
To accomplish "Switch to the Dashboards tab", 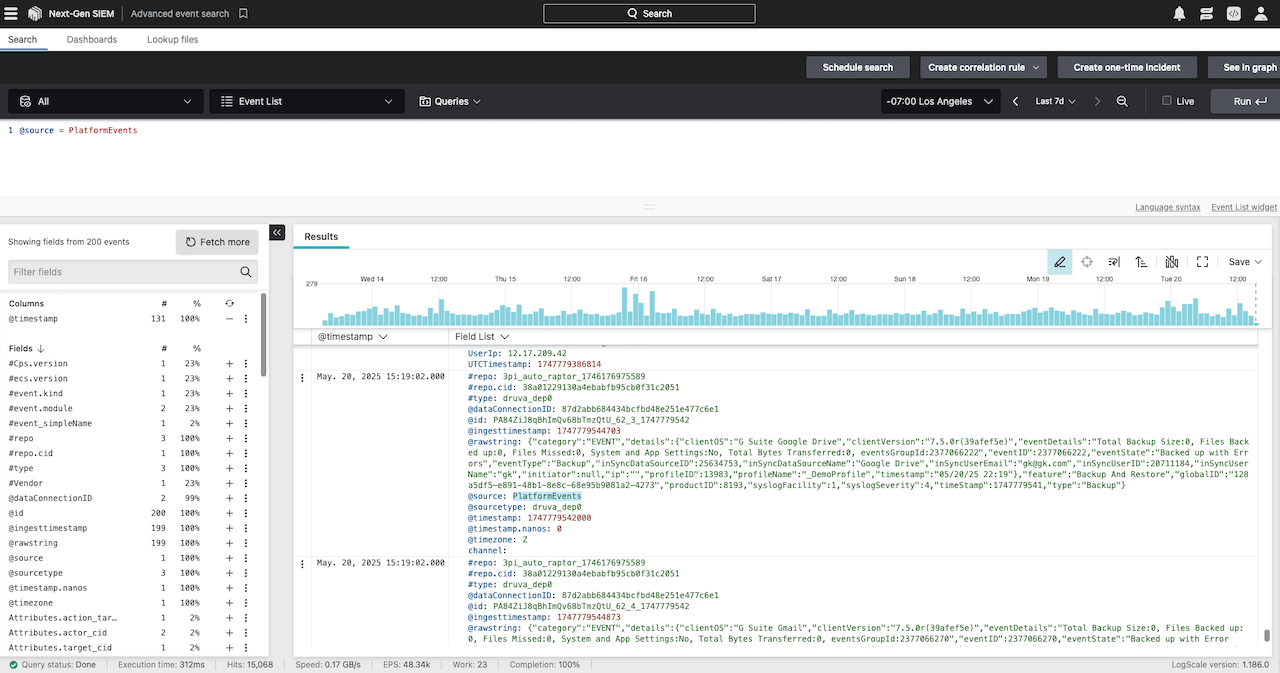I will 92,40.
